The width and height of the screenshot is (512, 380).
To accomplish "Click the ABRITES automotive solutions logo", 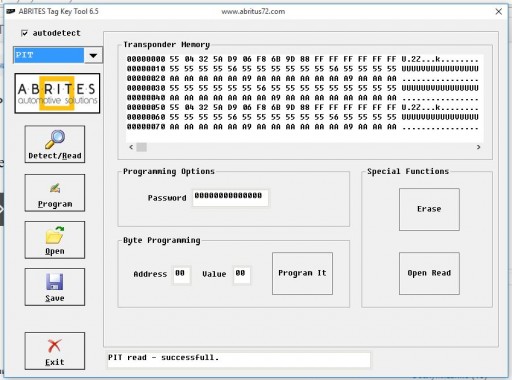I will 57,93.
